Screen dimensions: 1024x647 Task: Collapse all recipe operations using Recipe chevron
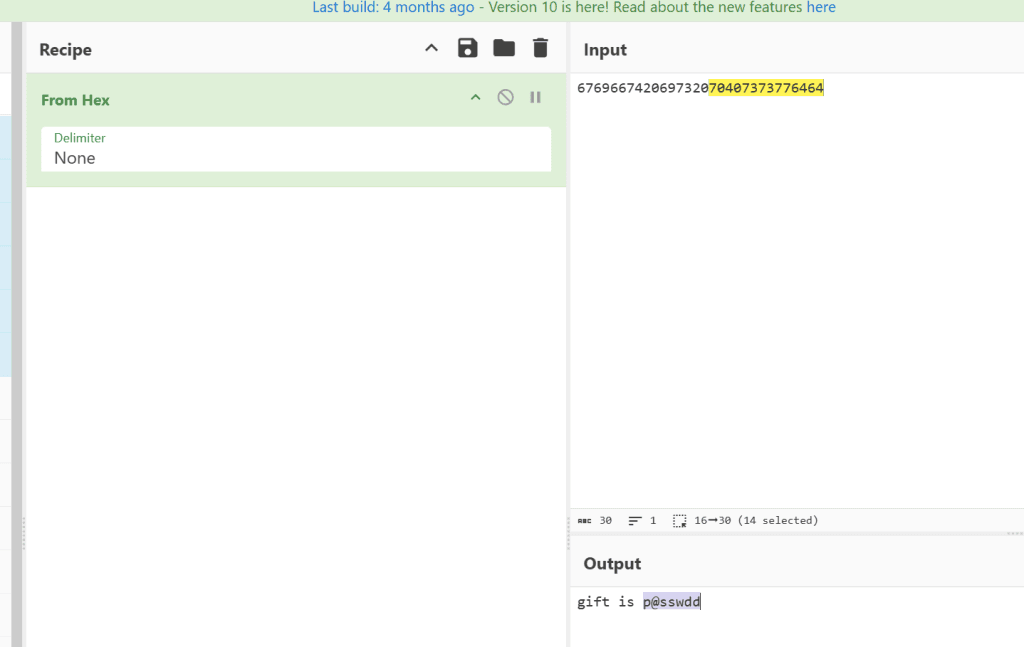[x=431, y=48]
